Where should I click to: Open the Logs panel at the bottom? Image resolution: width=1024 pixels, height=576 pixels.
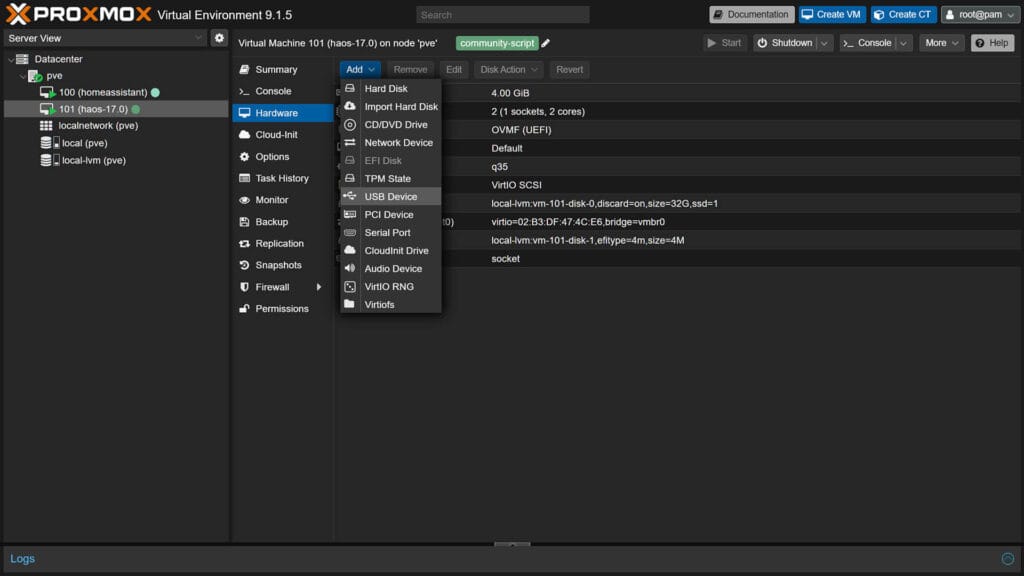point(22,558)
